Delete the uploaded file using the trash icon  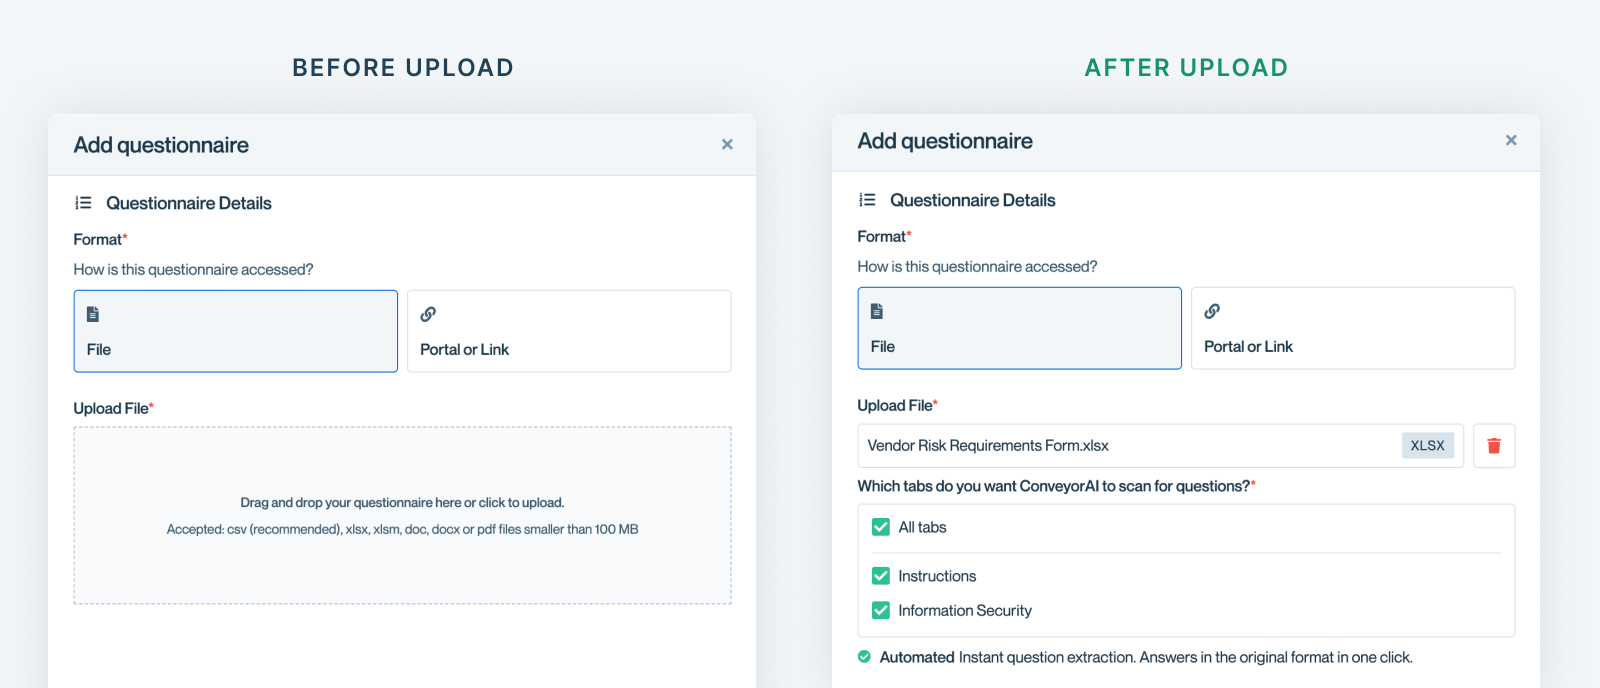click(x=1494, y=445)
